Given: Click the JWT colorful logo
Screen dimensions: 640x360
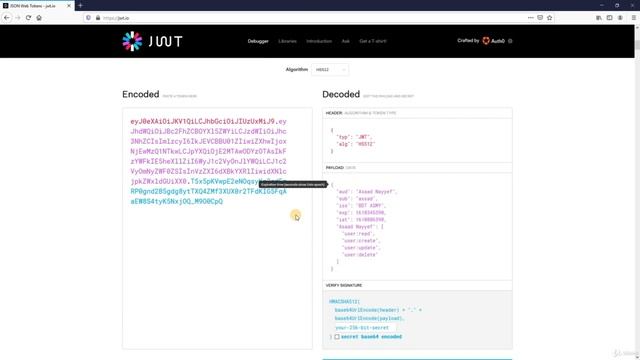Looking at the screenshot, I should pos(132,41).
